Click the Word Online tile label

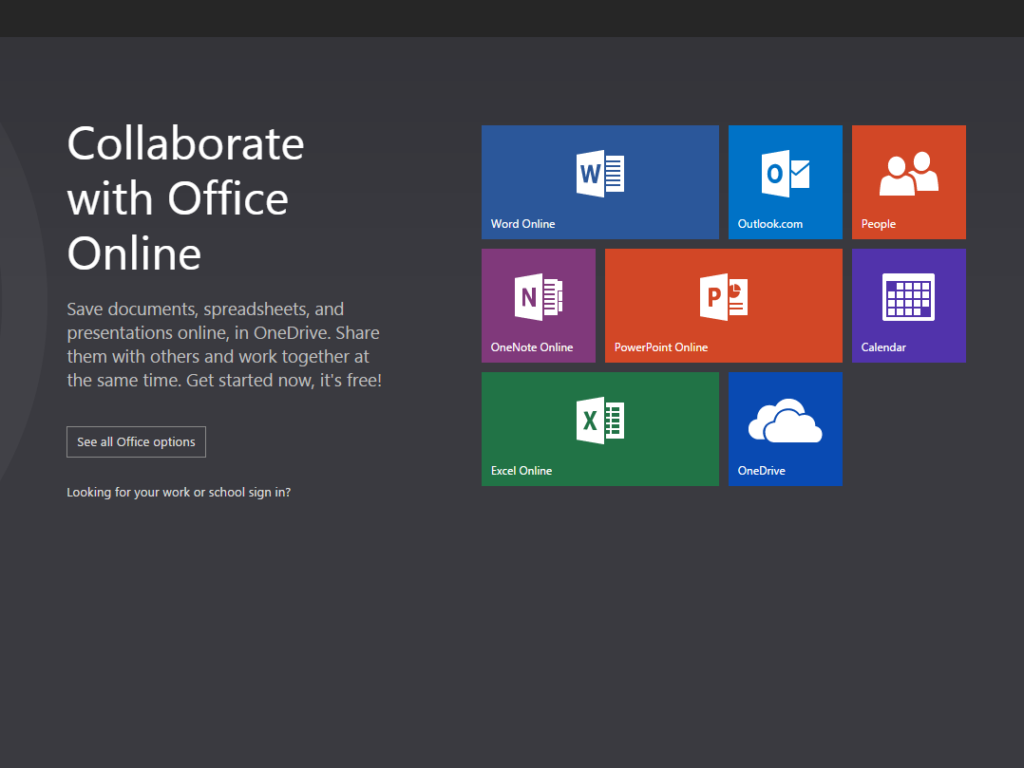point(522,224)
